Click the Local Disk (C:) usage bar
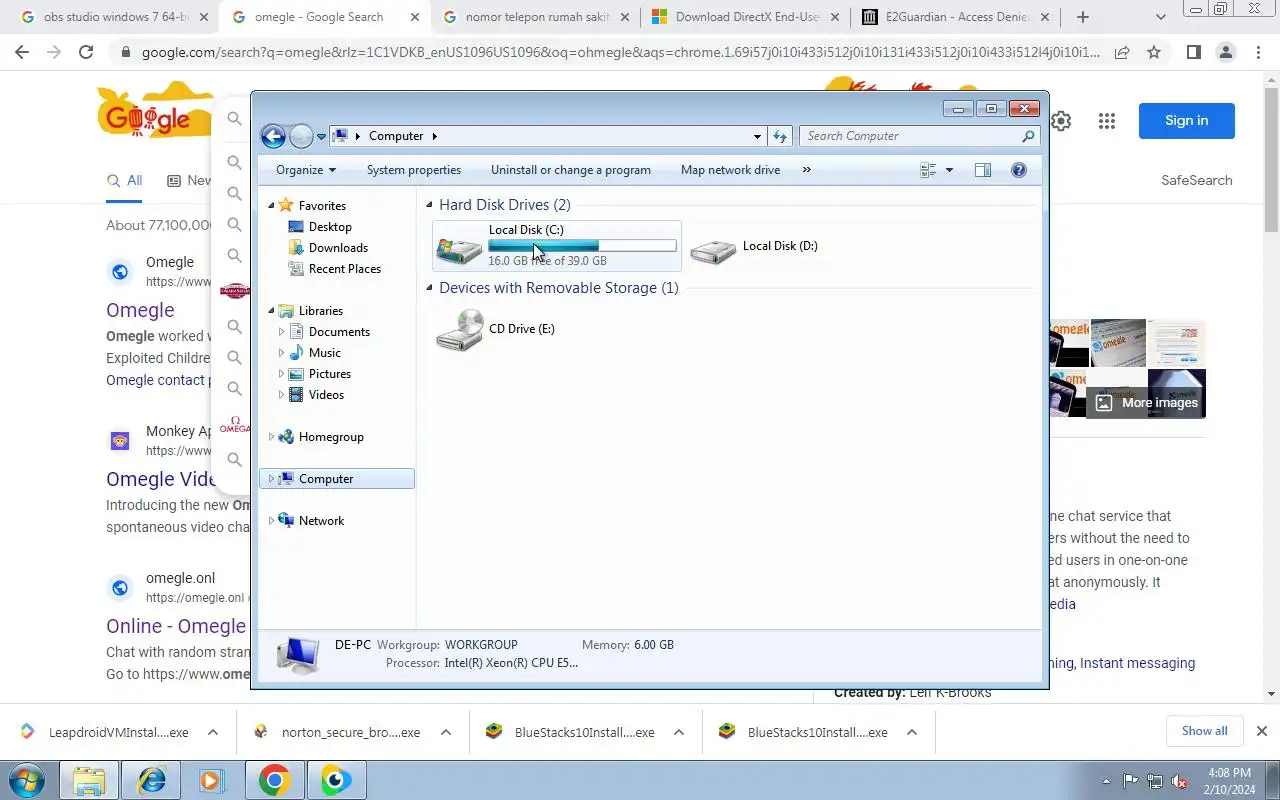Screen dimensions: 1280x800 582,245
